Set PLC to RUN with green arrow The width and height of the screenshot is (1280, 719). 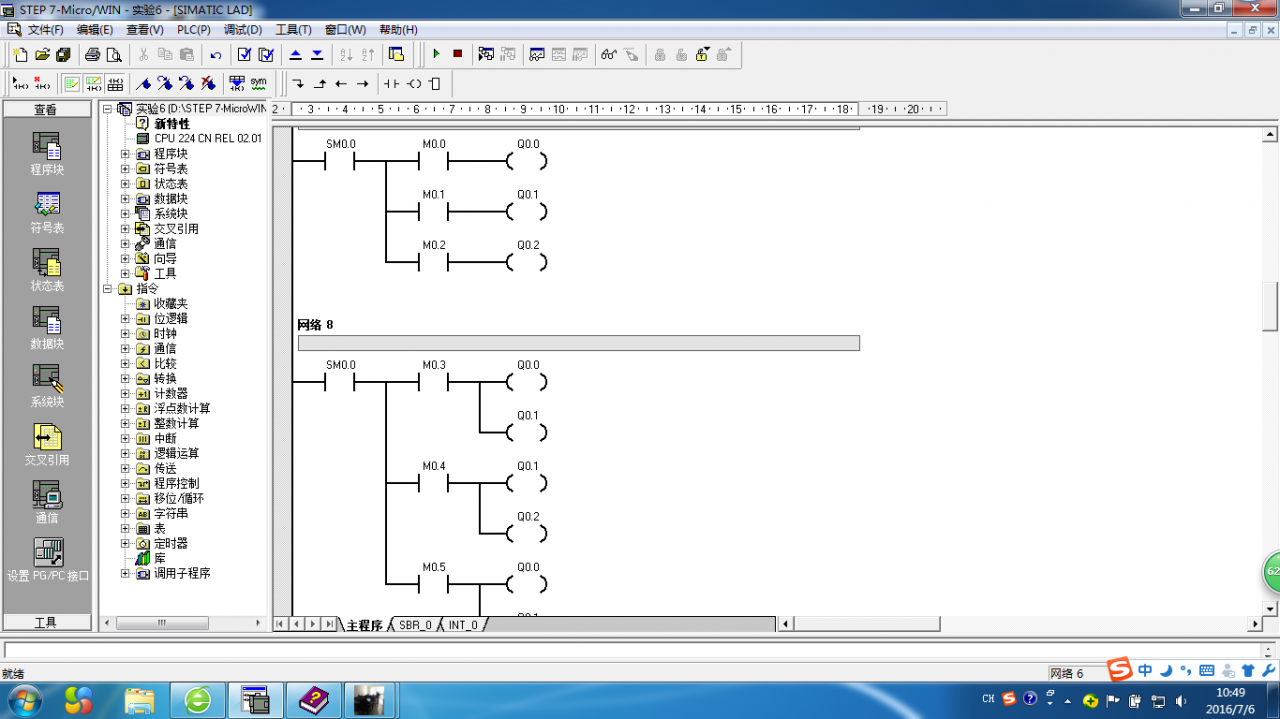point(436,54)
